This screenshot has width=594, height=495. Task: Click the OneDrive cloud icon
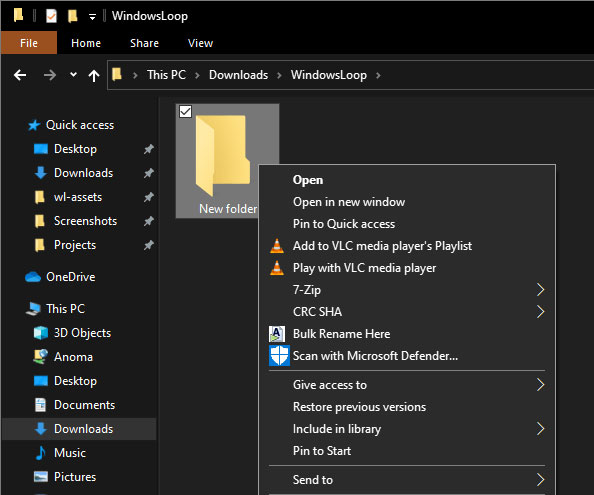[x=33, y=277]
